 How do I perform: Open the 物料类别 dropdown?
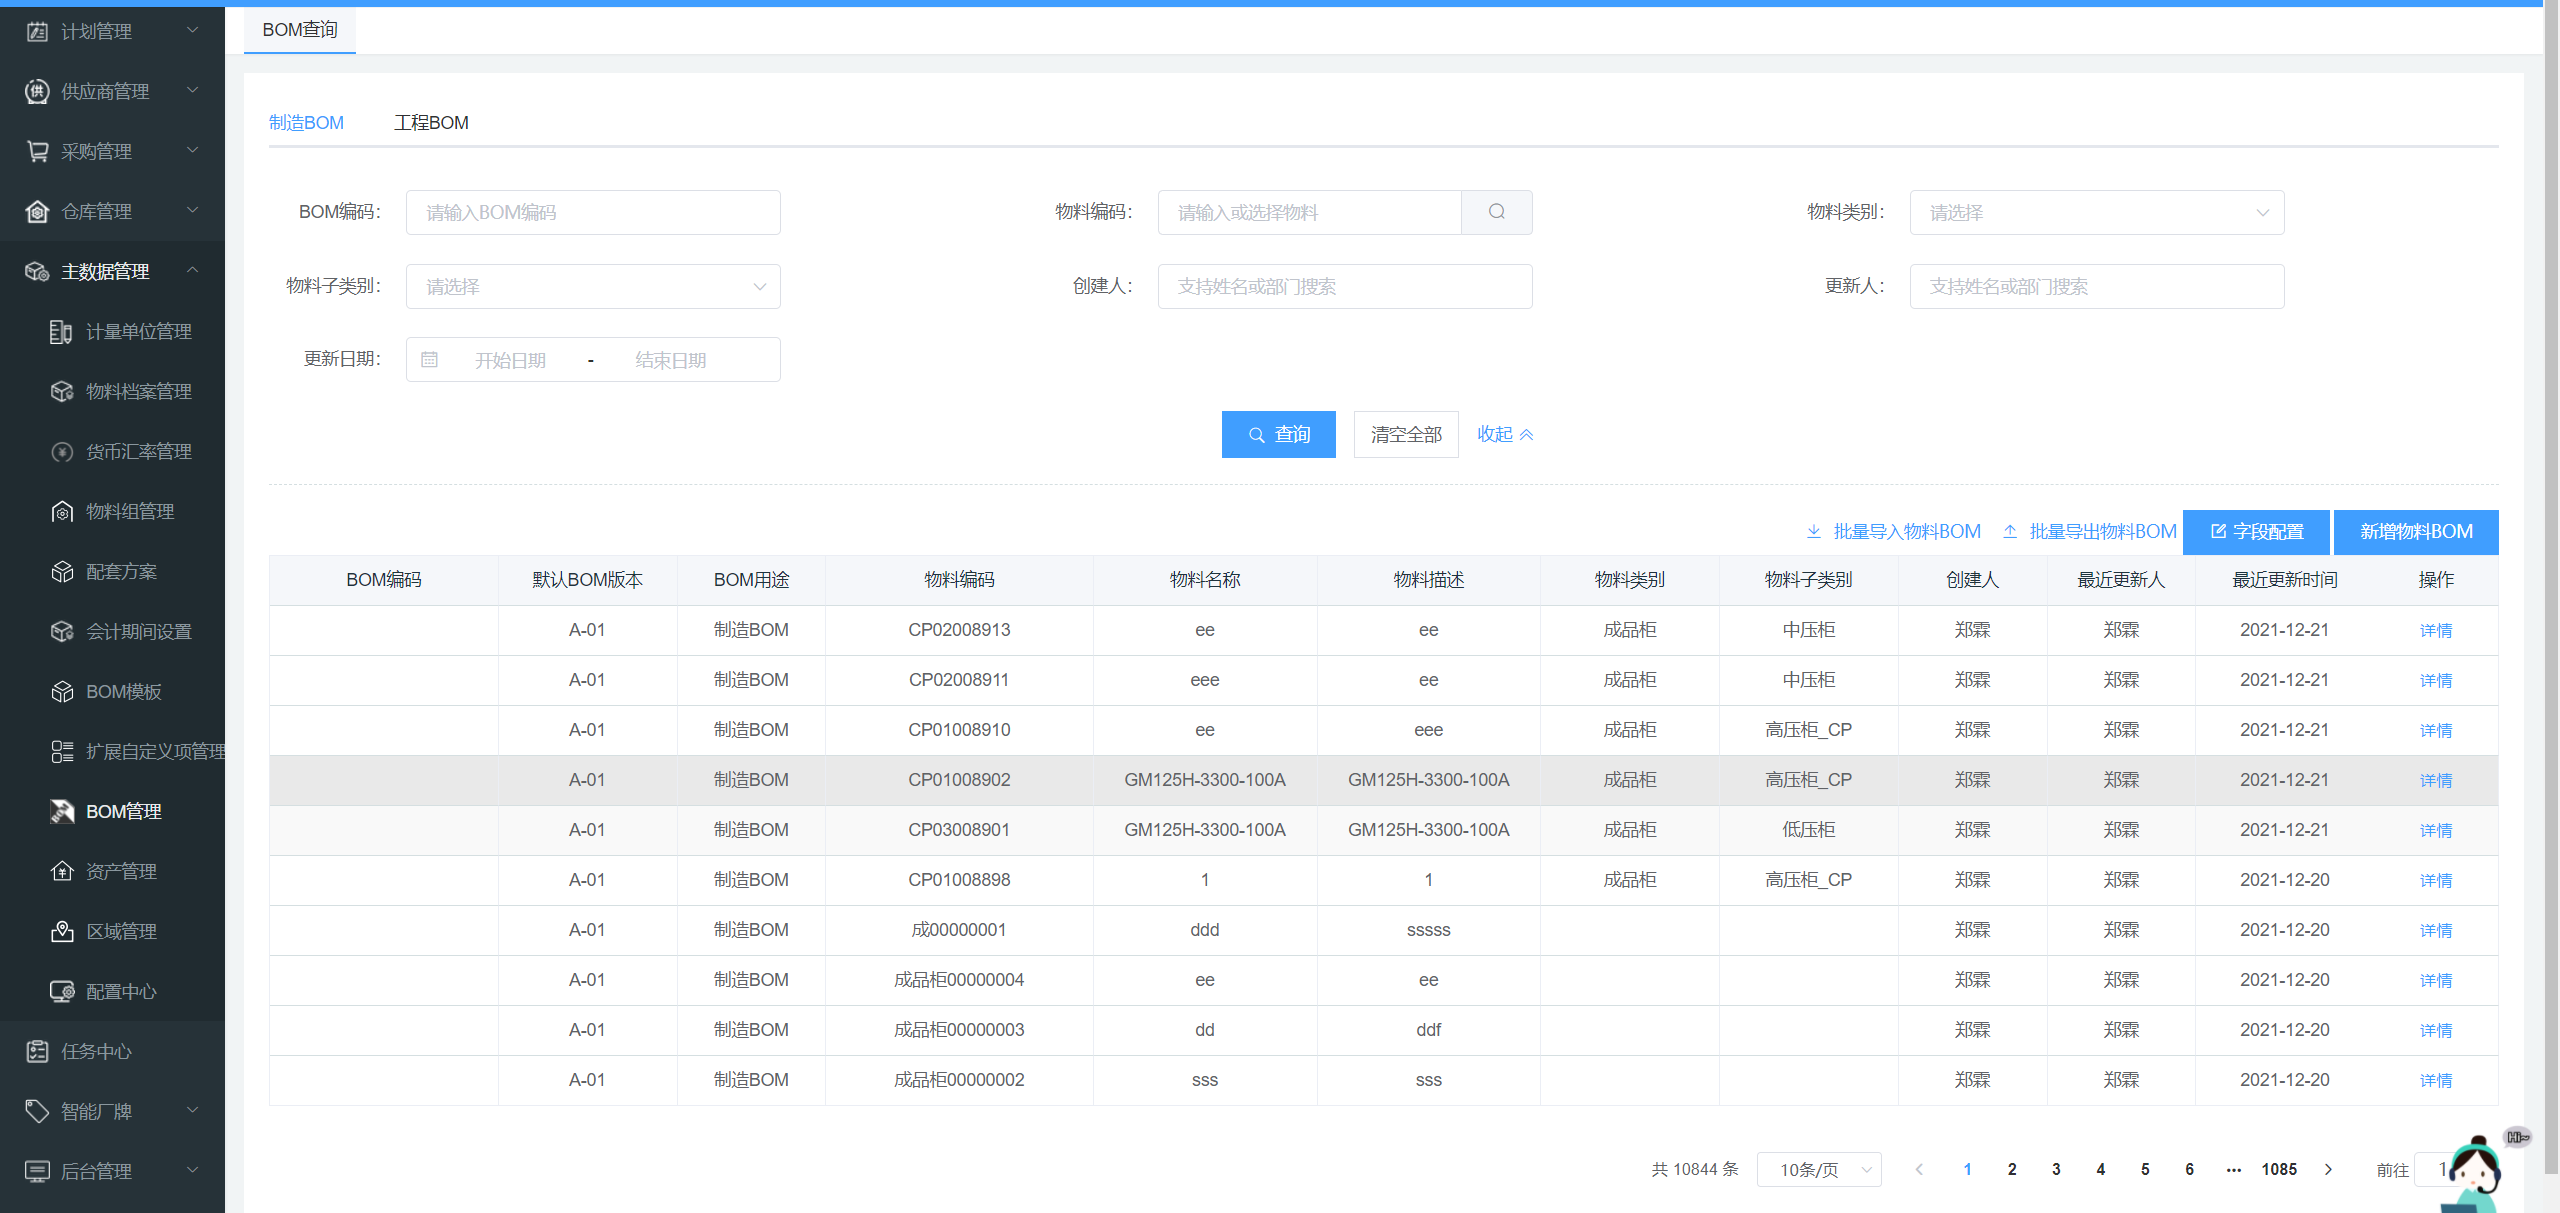click(x=2096, y=212)
